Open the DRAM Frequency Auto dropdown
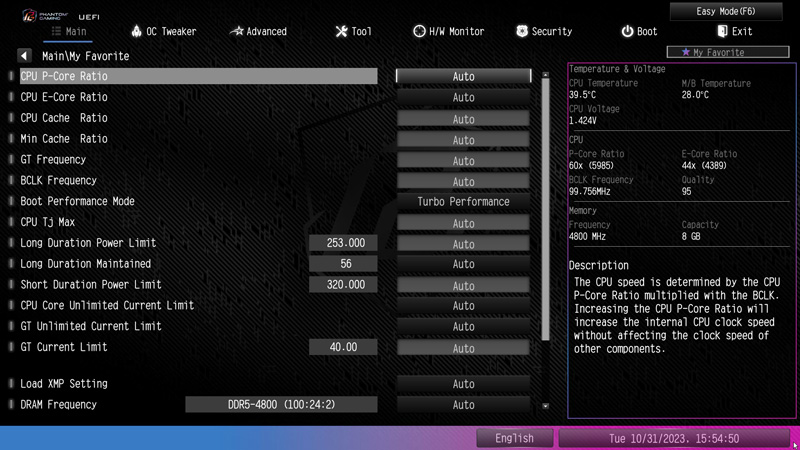The height and width of the screenshot is (450, 800). 463,405
